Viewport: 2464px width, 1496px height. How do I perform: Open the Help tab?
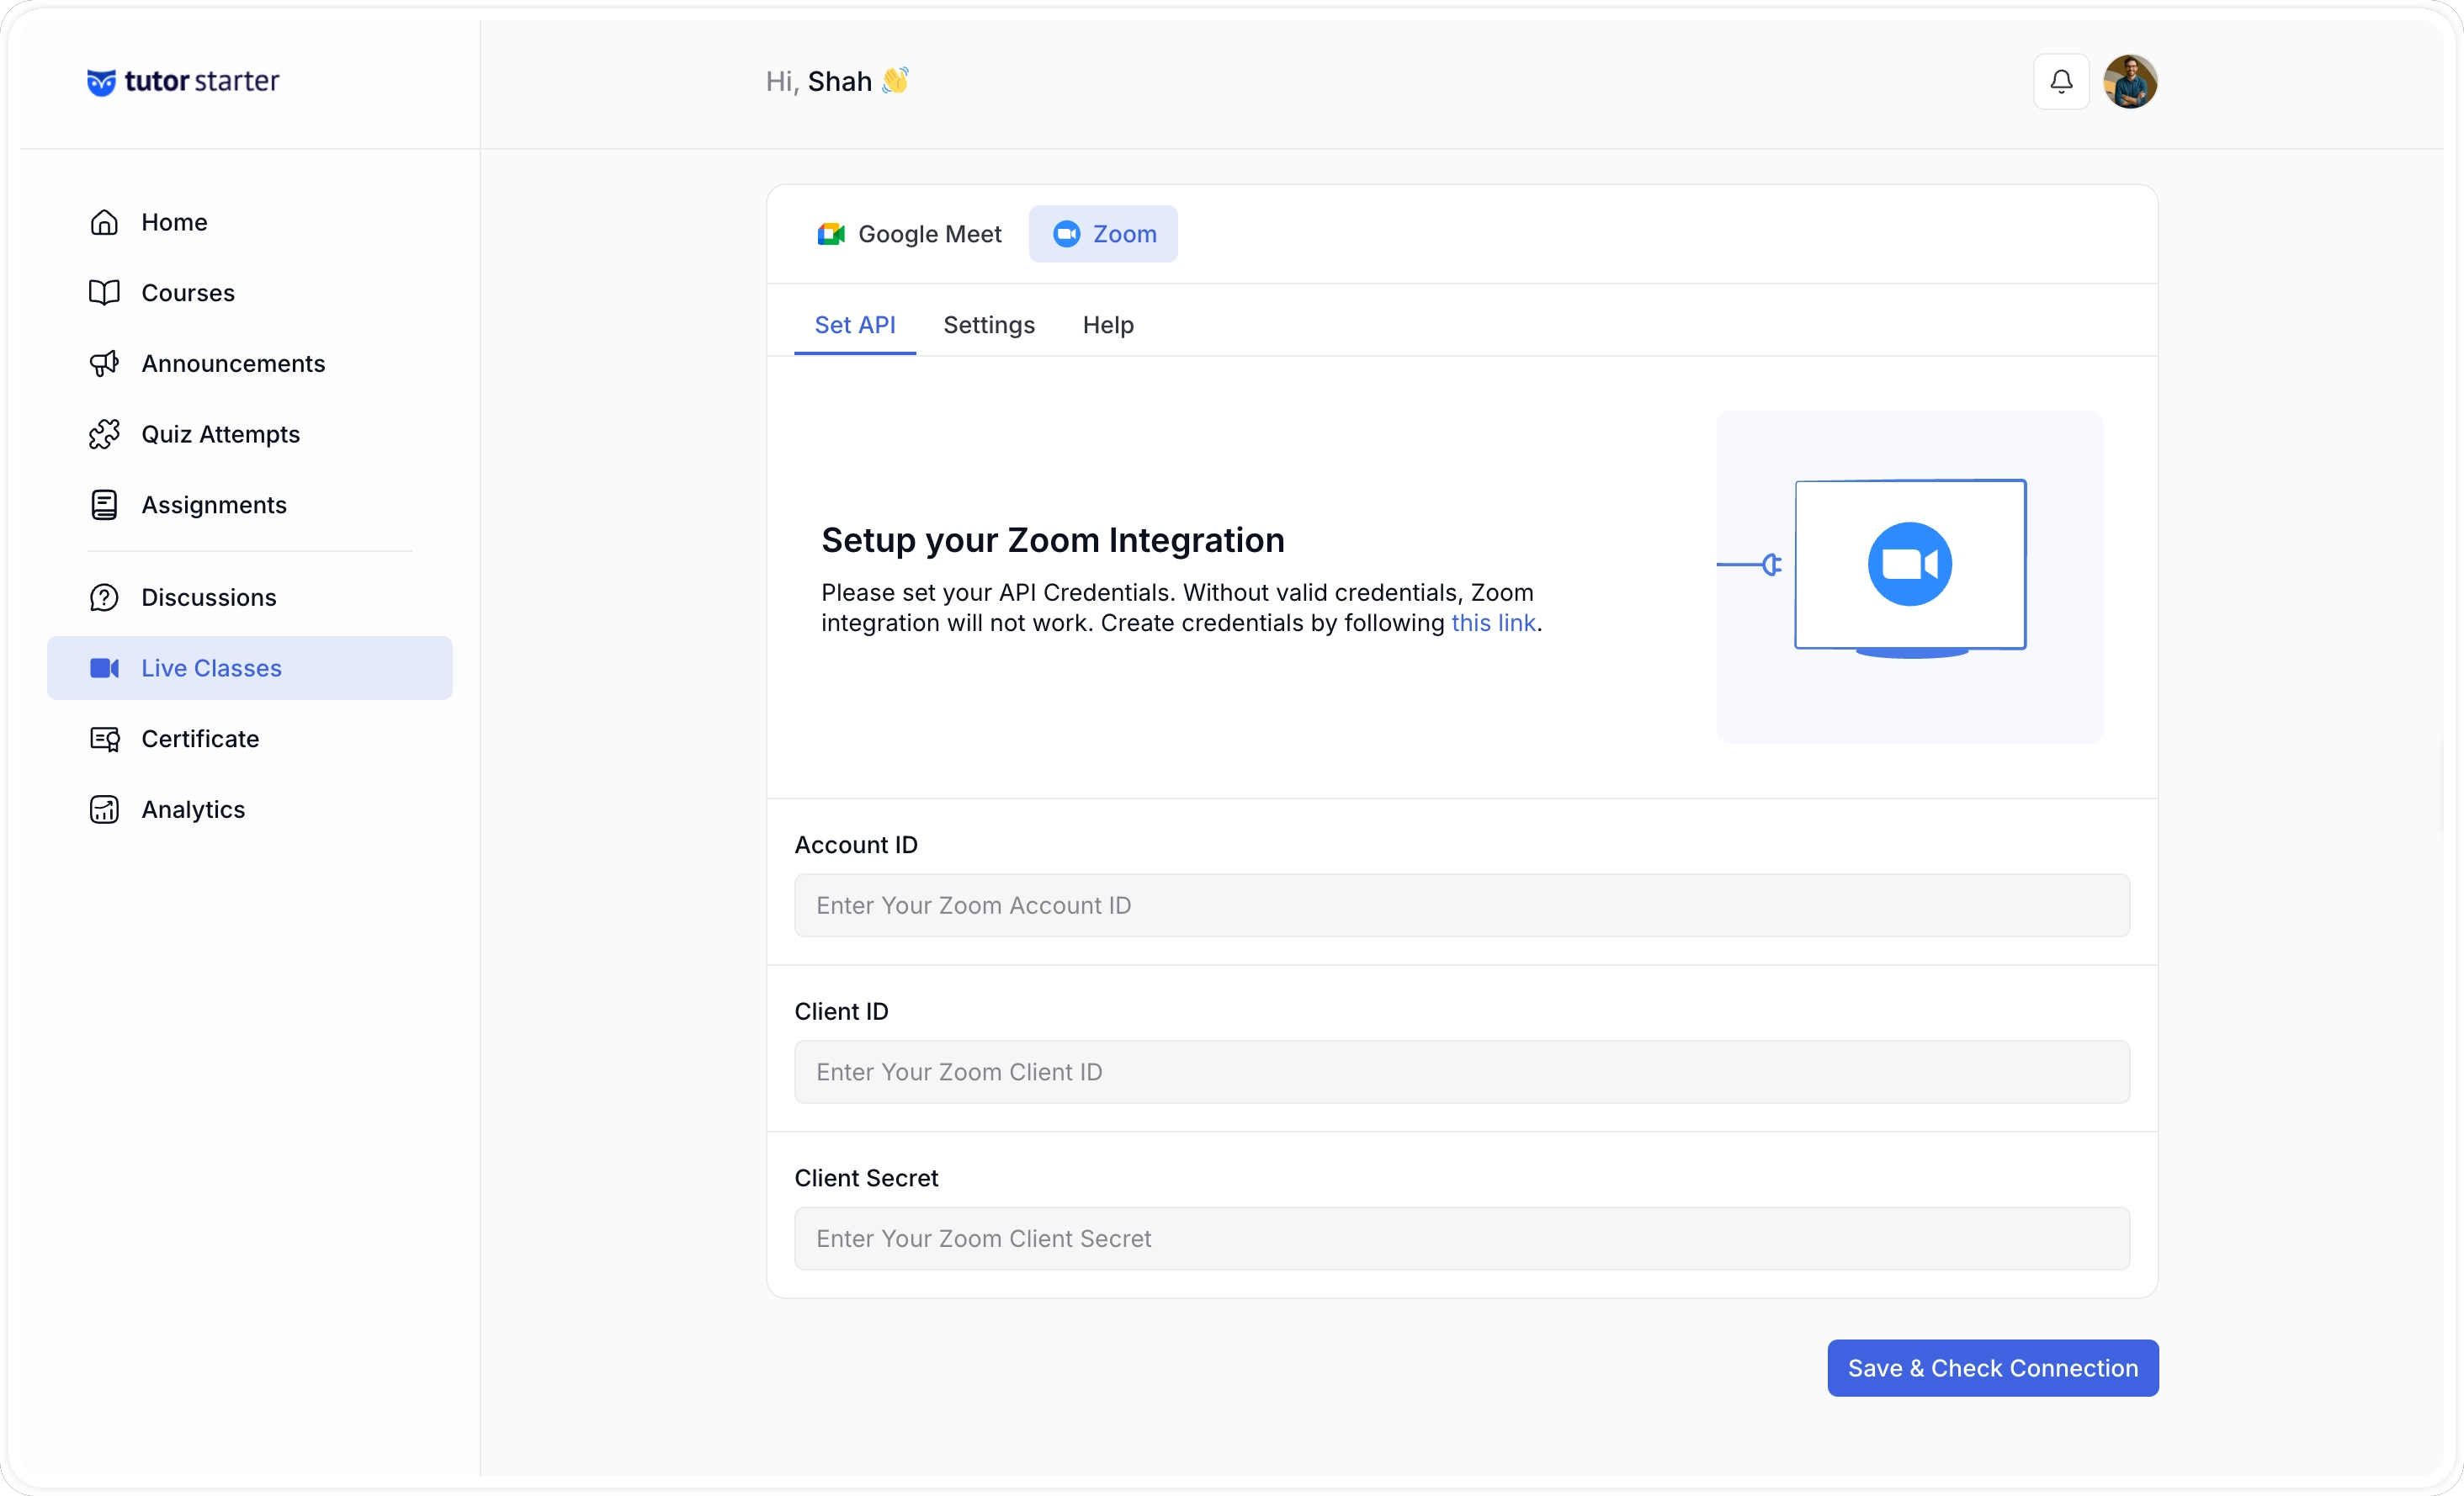pos(1108,325)
